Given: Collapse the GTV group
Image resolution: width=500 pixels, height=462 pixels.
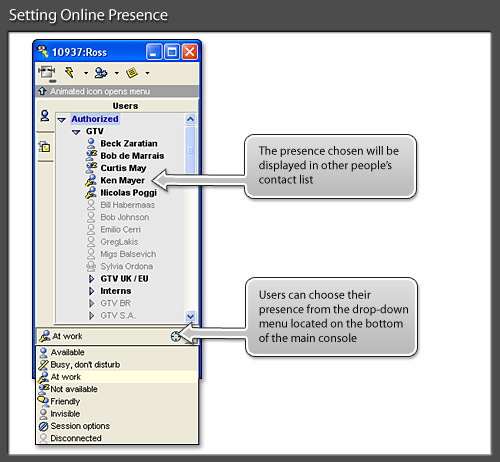Looking at the screenshot, I should tap(76, 132).
